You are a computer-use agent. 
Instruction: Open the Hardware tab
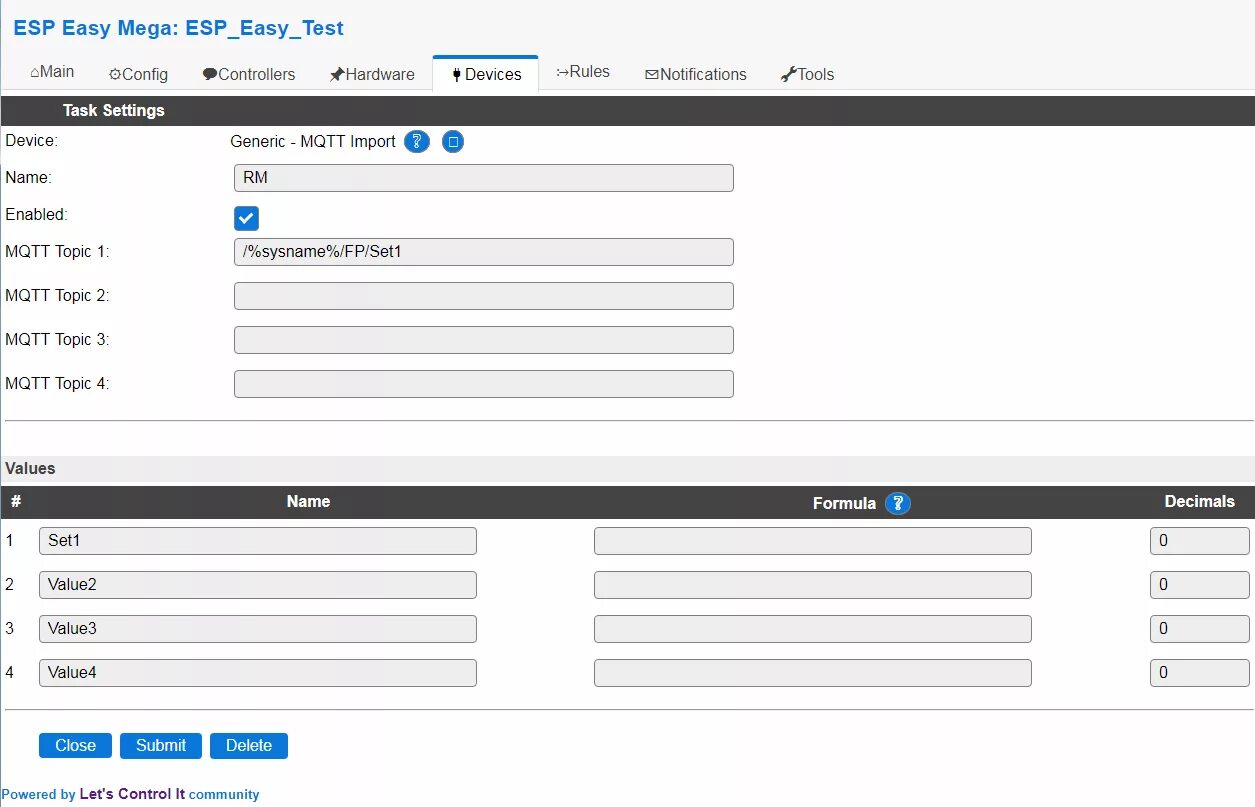pyautogui.click(x=372, y=74)
